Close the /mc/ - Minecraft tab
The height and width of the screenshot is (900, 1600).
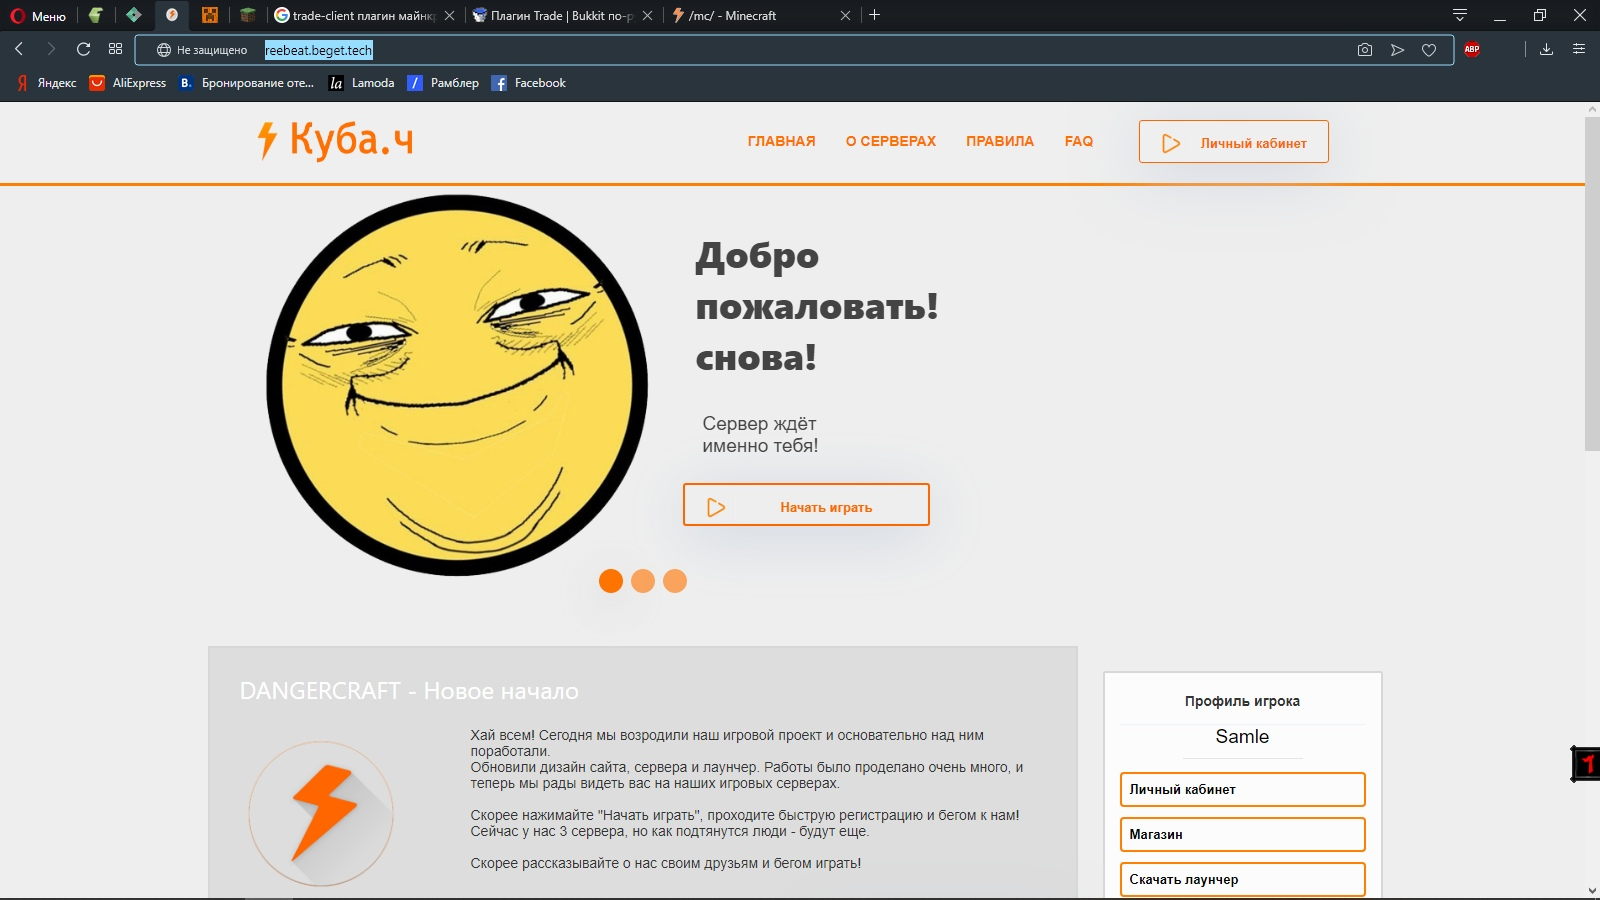tap(845, 16)
